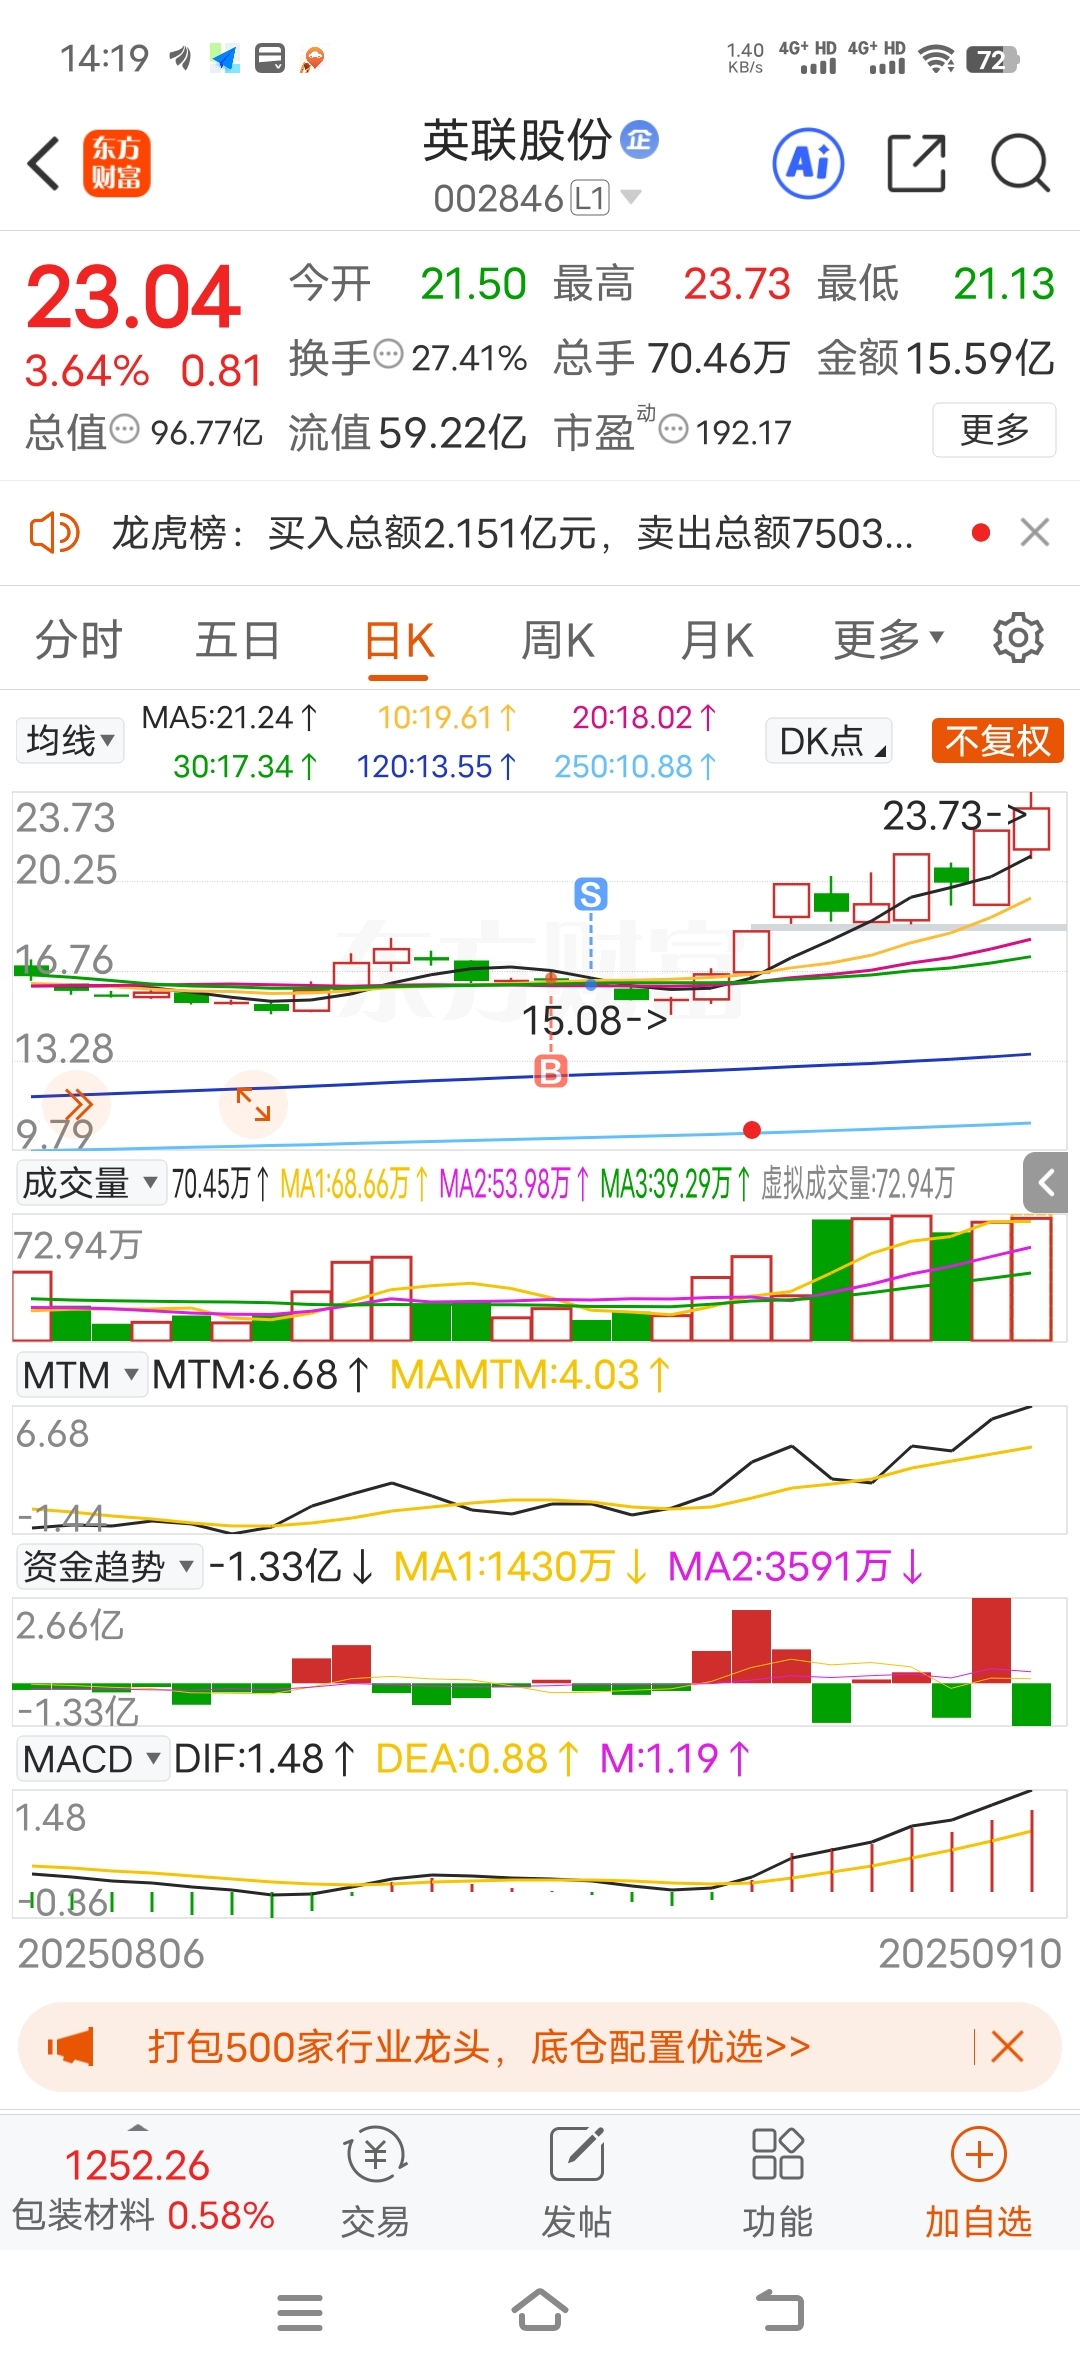Open 打包500家行业龙头 promotion link
This screenshot has width=1080, height=2376.
point(479,2047)
